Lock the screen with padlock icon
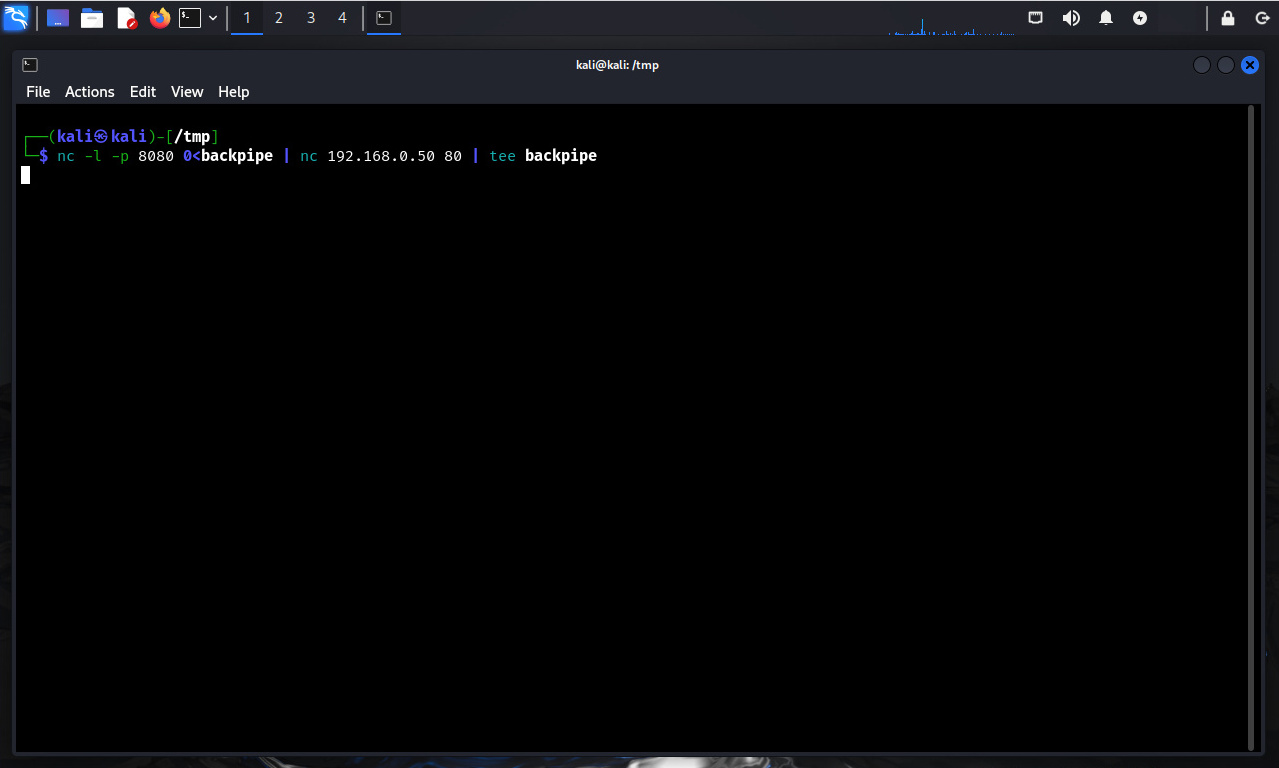Screen dimensions: 1279x768 1228,18
